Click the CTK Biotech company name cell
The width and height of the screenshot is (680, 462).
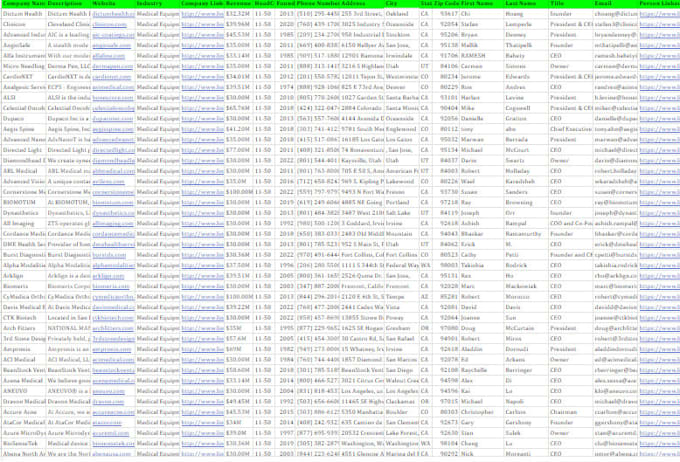(x=23, y=318)
